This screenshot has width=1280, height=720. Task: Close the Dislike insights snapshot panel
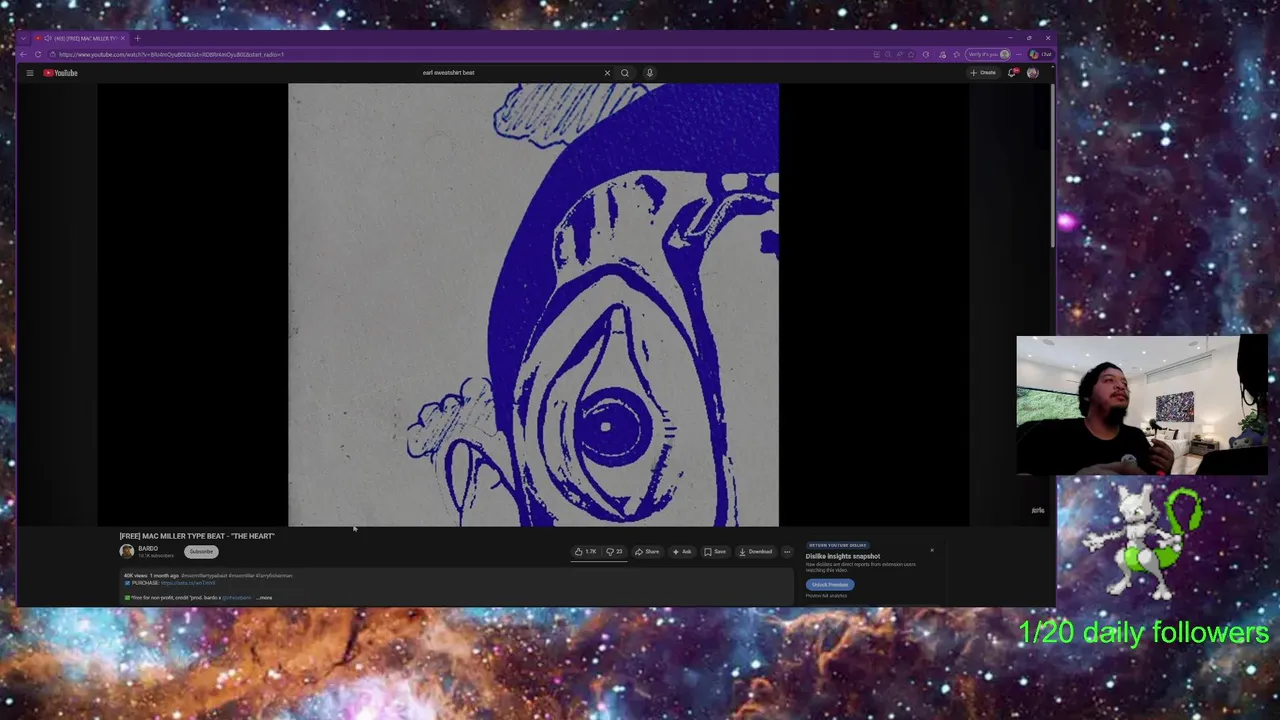(932, 550)
